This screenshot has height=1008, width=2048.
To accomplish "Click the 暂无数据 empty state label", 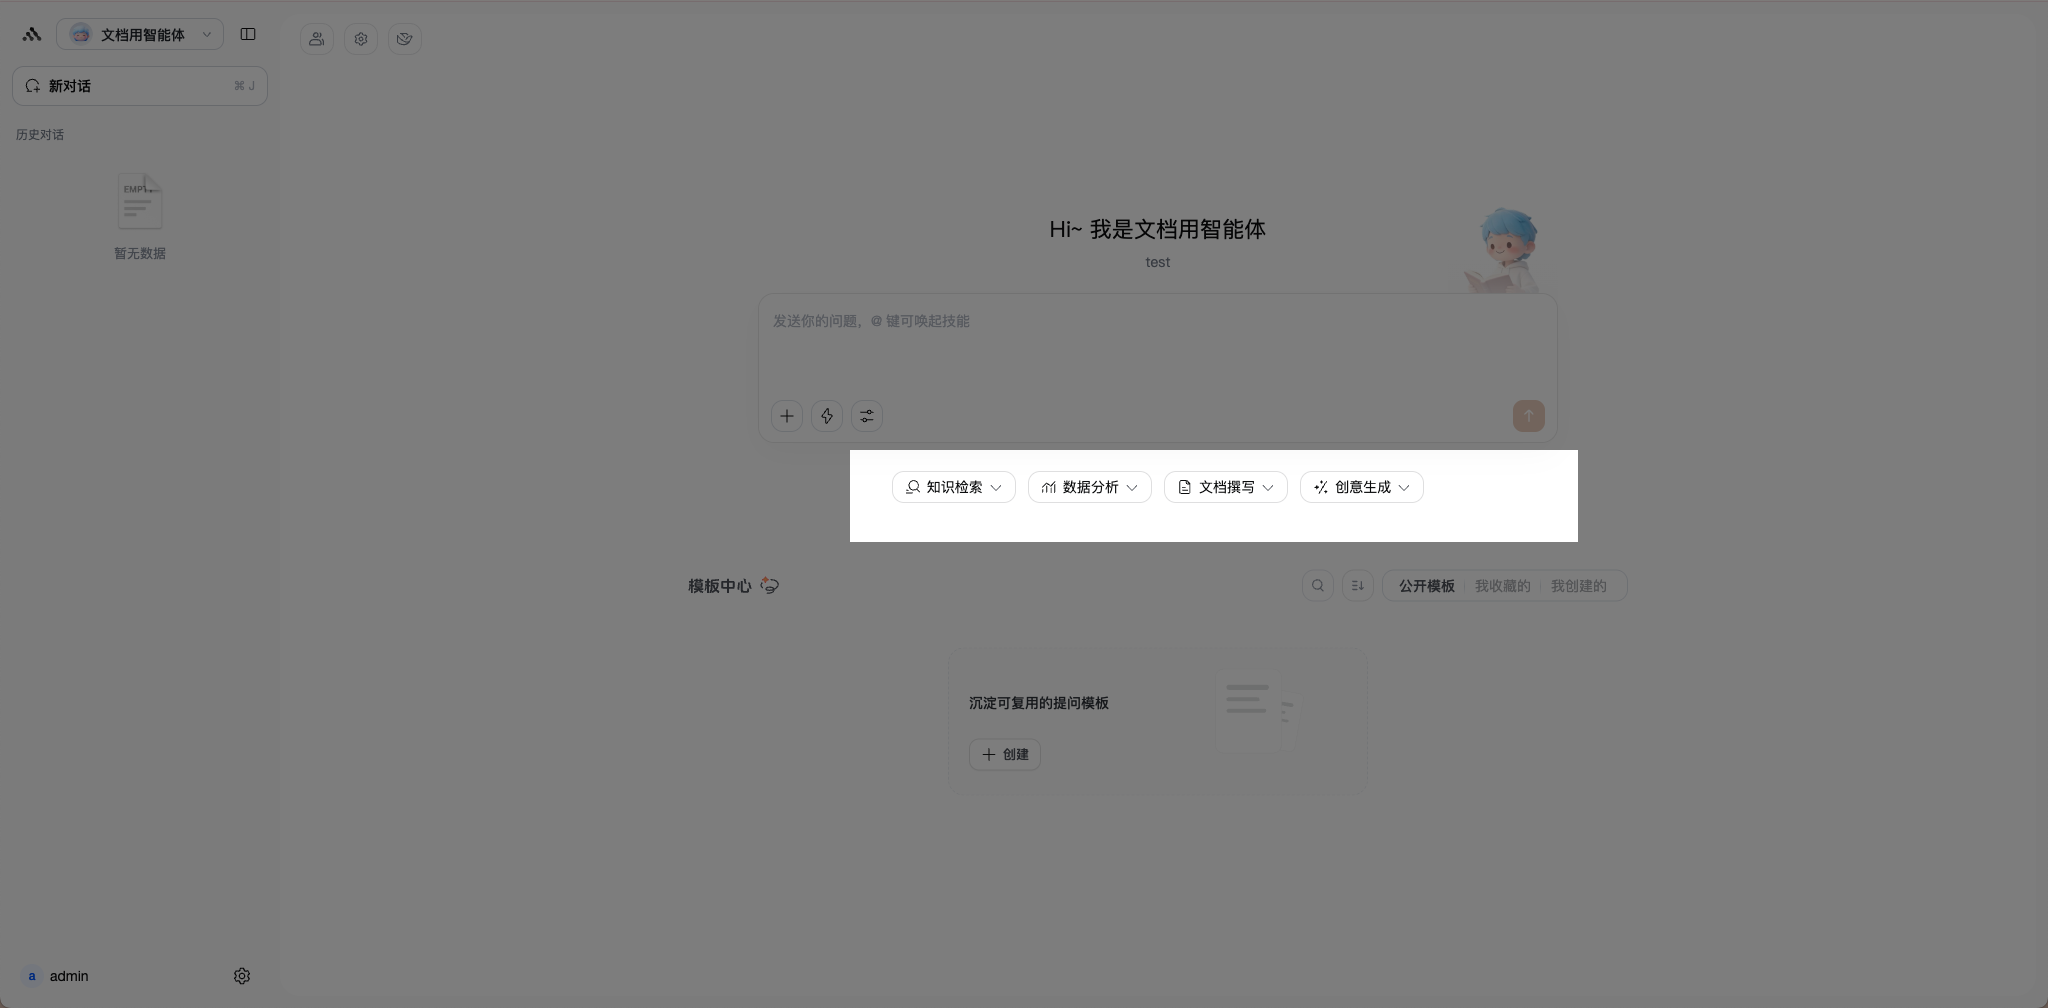I will click(x=140, y=254).
